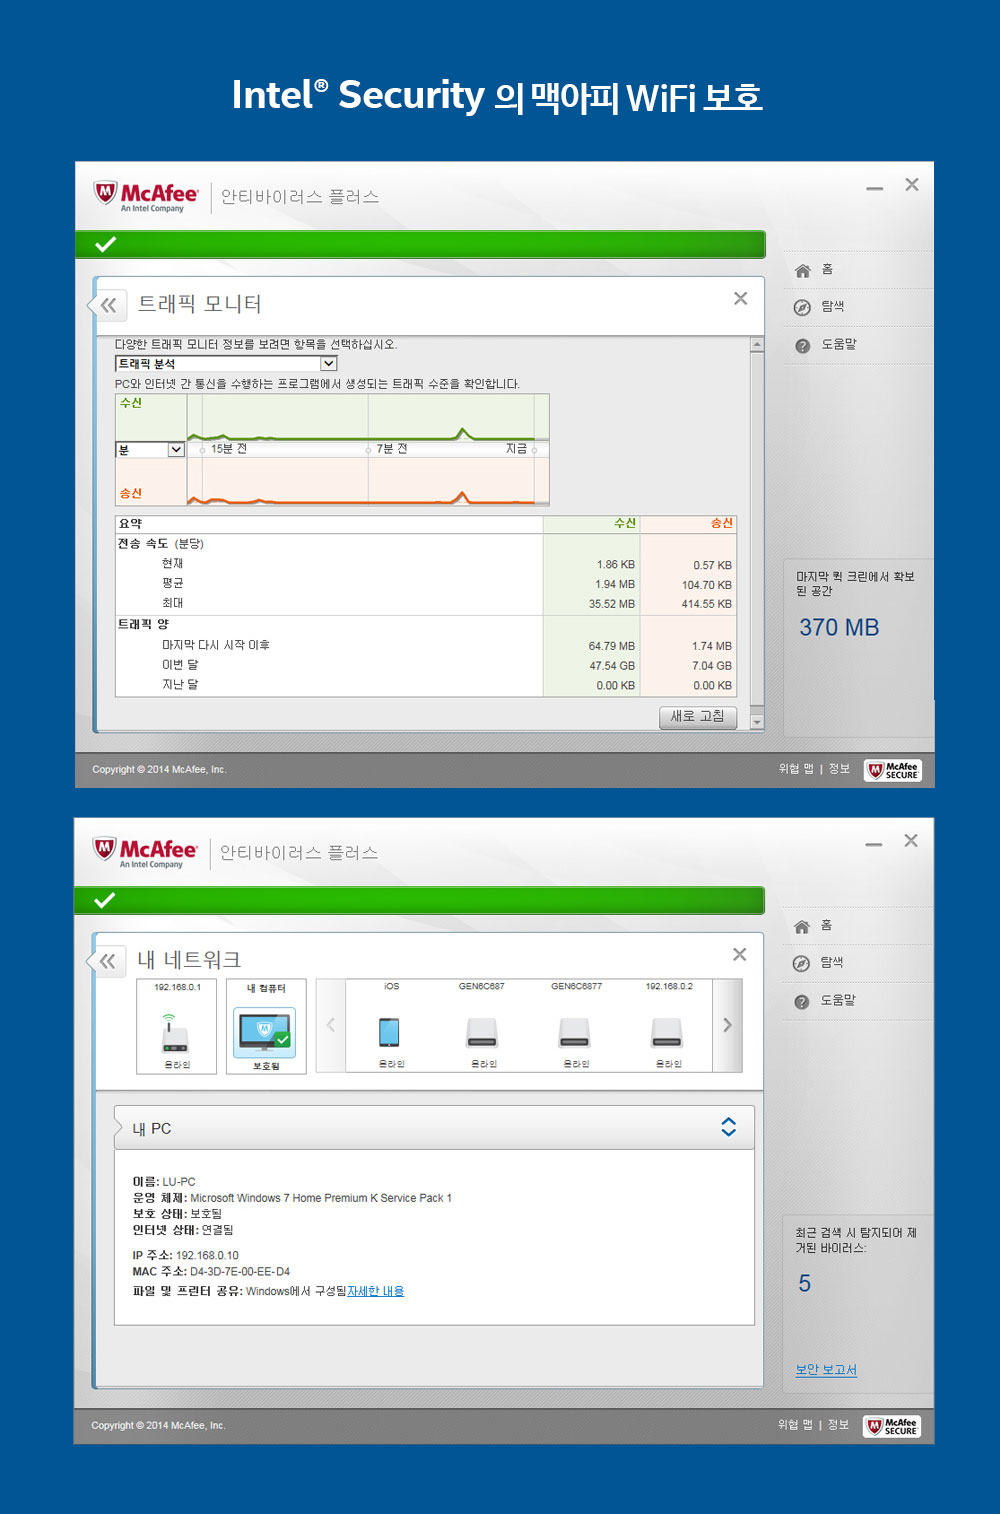
Task: Click 414.55 KB max sent cell
Action: pyautogui.click(x=707, y=604)
